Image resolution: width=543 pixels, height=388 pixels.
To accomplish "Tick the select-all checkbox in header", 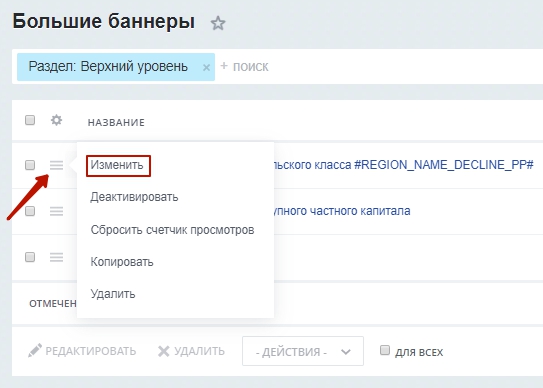I will pyautogui.click(x=30, y=120).
